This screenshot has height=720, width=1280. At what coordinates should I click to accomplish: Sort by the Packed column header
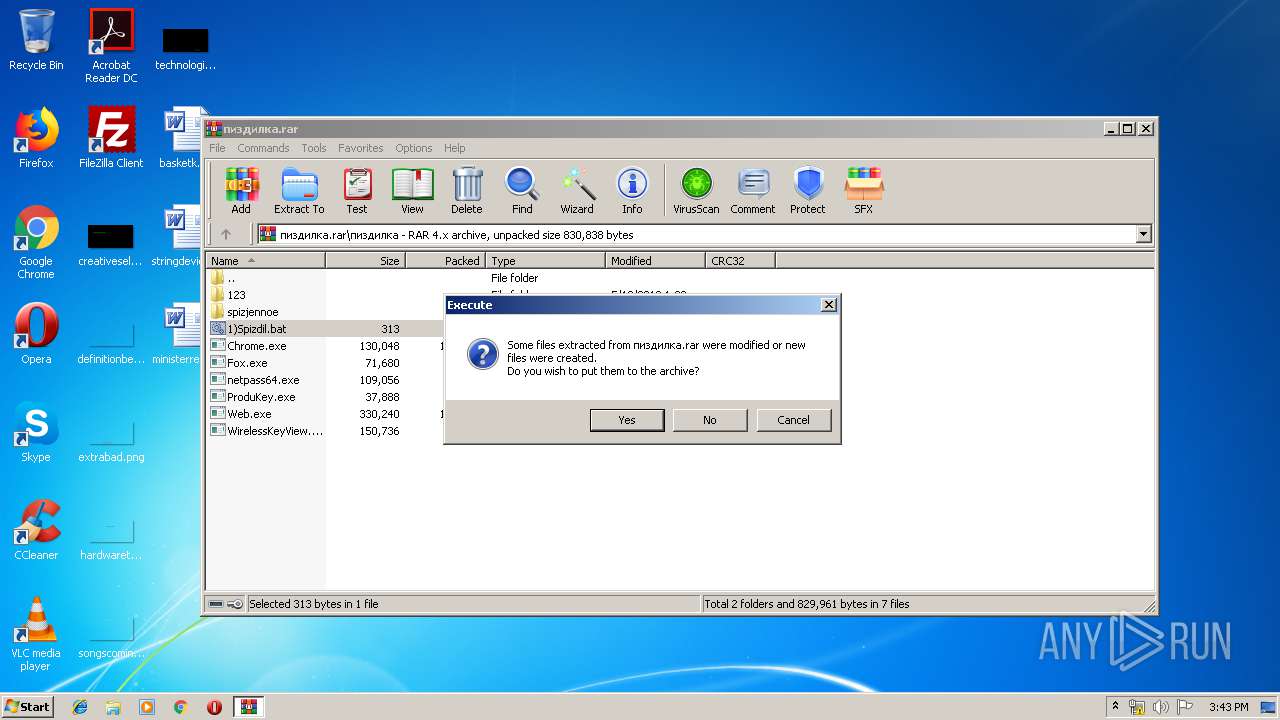(445, 261)
